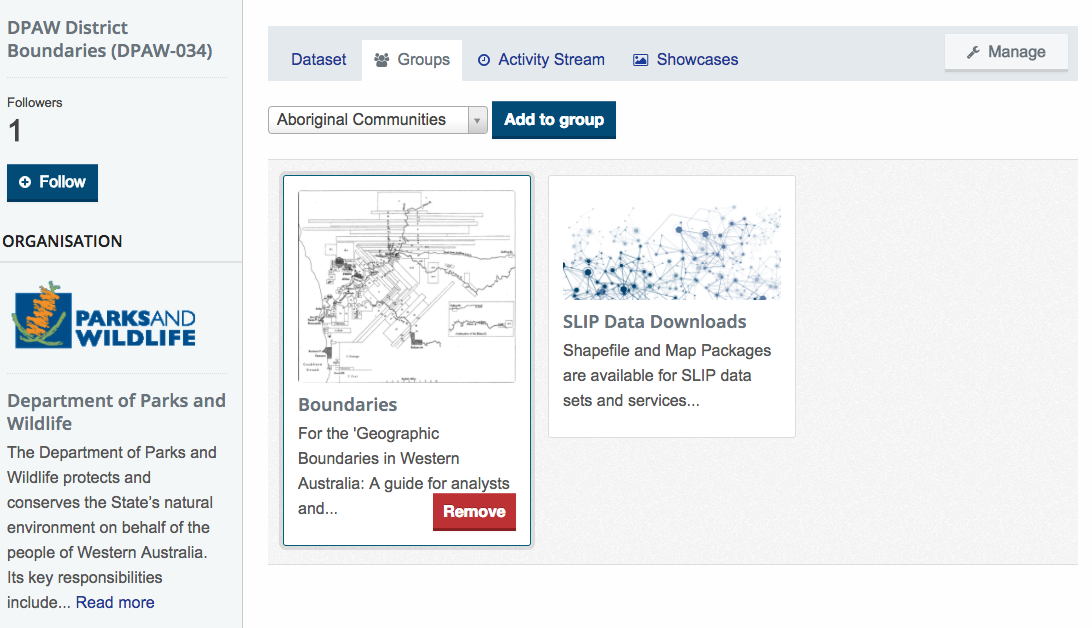Select the Aboriginal Communities combo box

[x=377, y=120]
